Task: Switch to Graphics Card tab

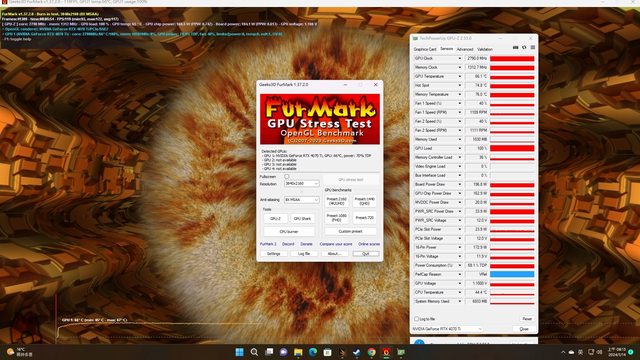Action: 425,49
